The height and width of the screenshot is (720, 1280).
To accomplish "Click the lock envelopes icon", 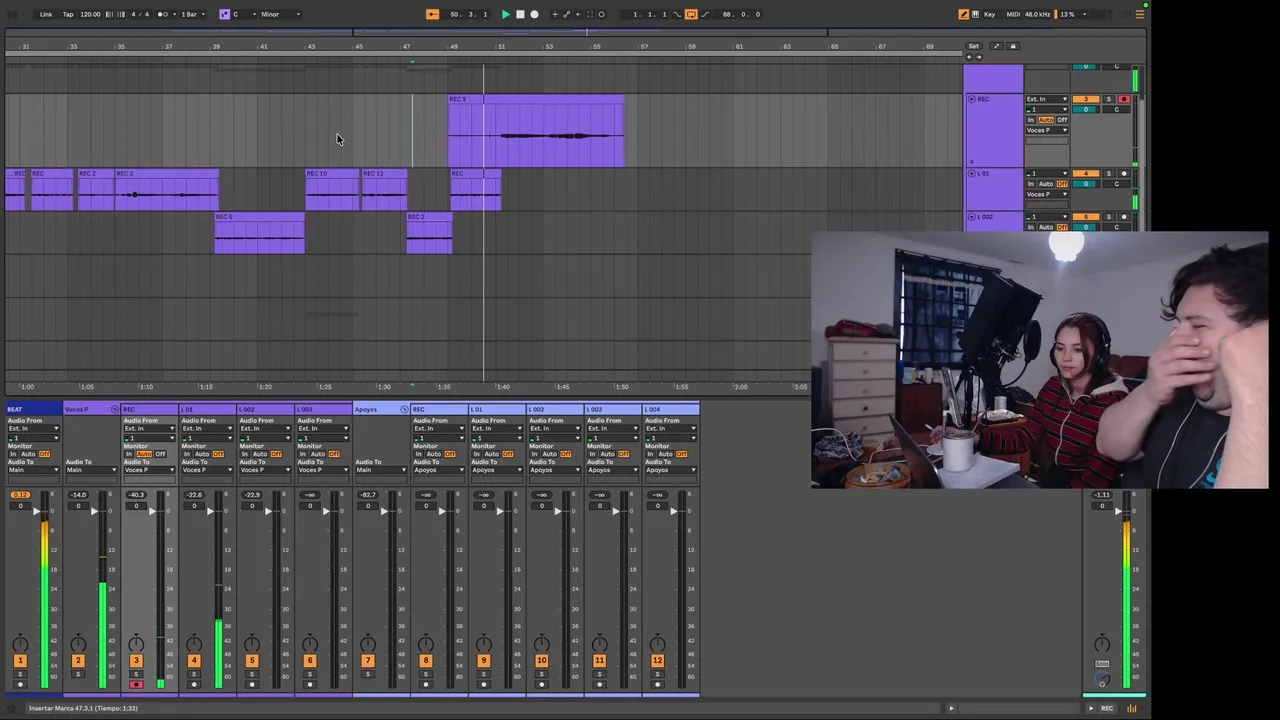I will pyautogui.click(x=1012, y=46).
